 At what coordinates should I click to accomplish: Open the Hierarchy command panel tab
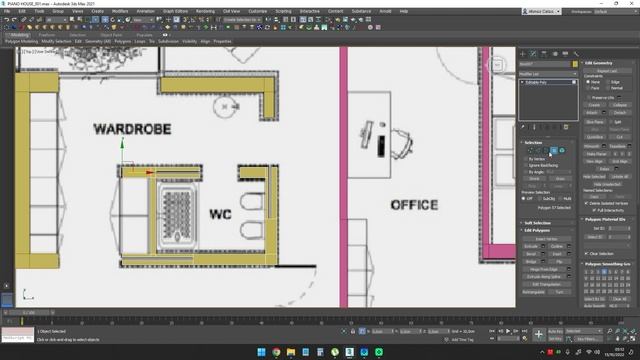click(544, 54)
